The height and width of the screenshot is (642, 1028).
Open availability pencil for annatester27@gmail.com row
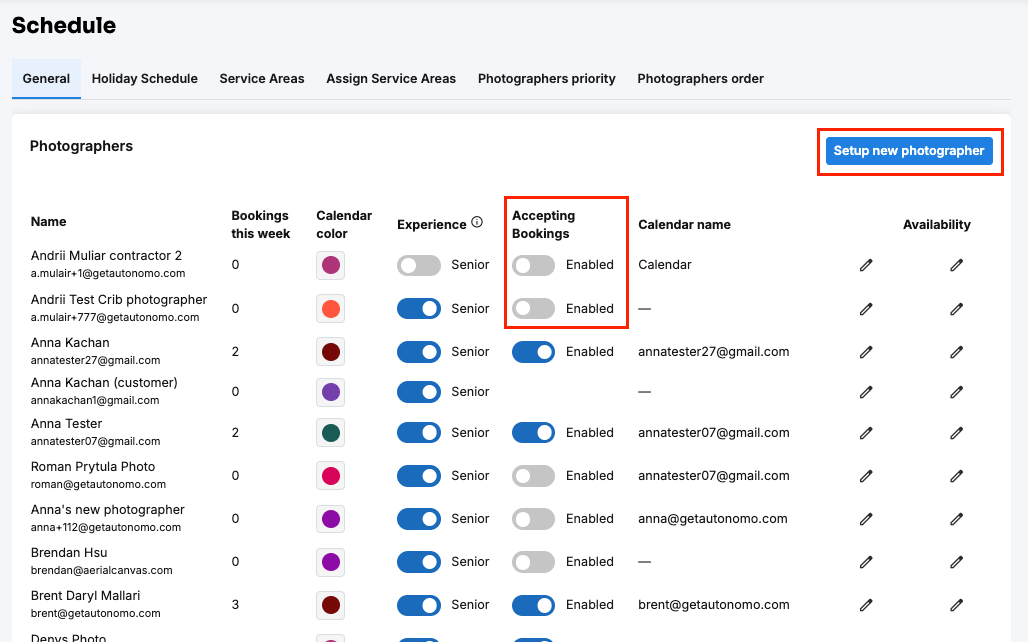(957, 352)
